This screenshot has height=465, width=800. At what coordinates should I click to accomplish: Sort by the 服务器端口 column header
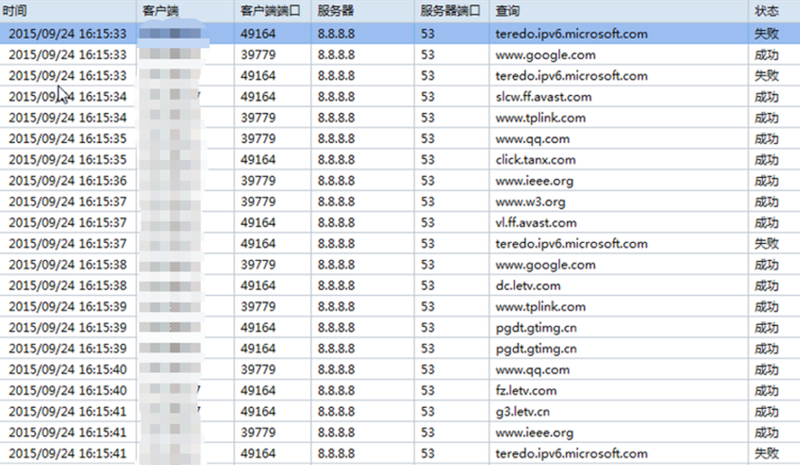452,11
